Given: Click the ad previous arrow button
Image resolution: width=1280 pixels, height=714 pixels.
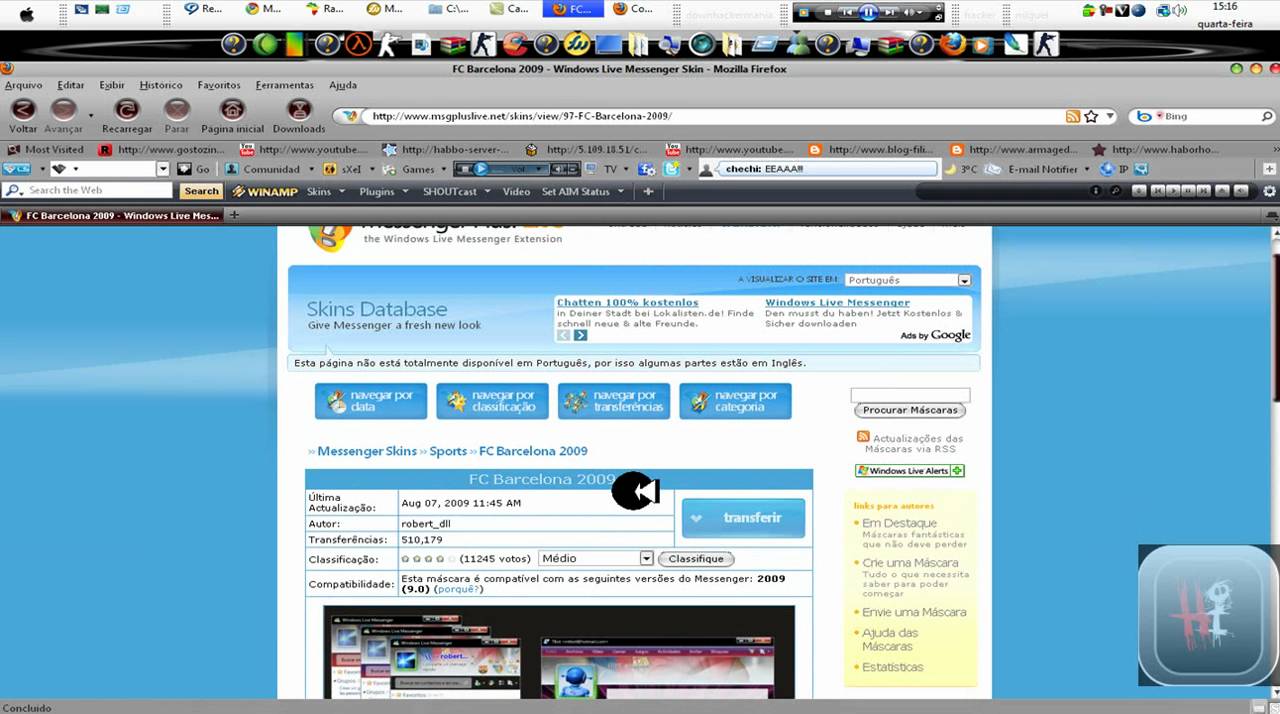Looking at the screenshot, I should pos(564,335).
